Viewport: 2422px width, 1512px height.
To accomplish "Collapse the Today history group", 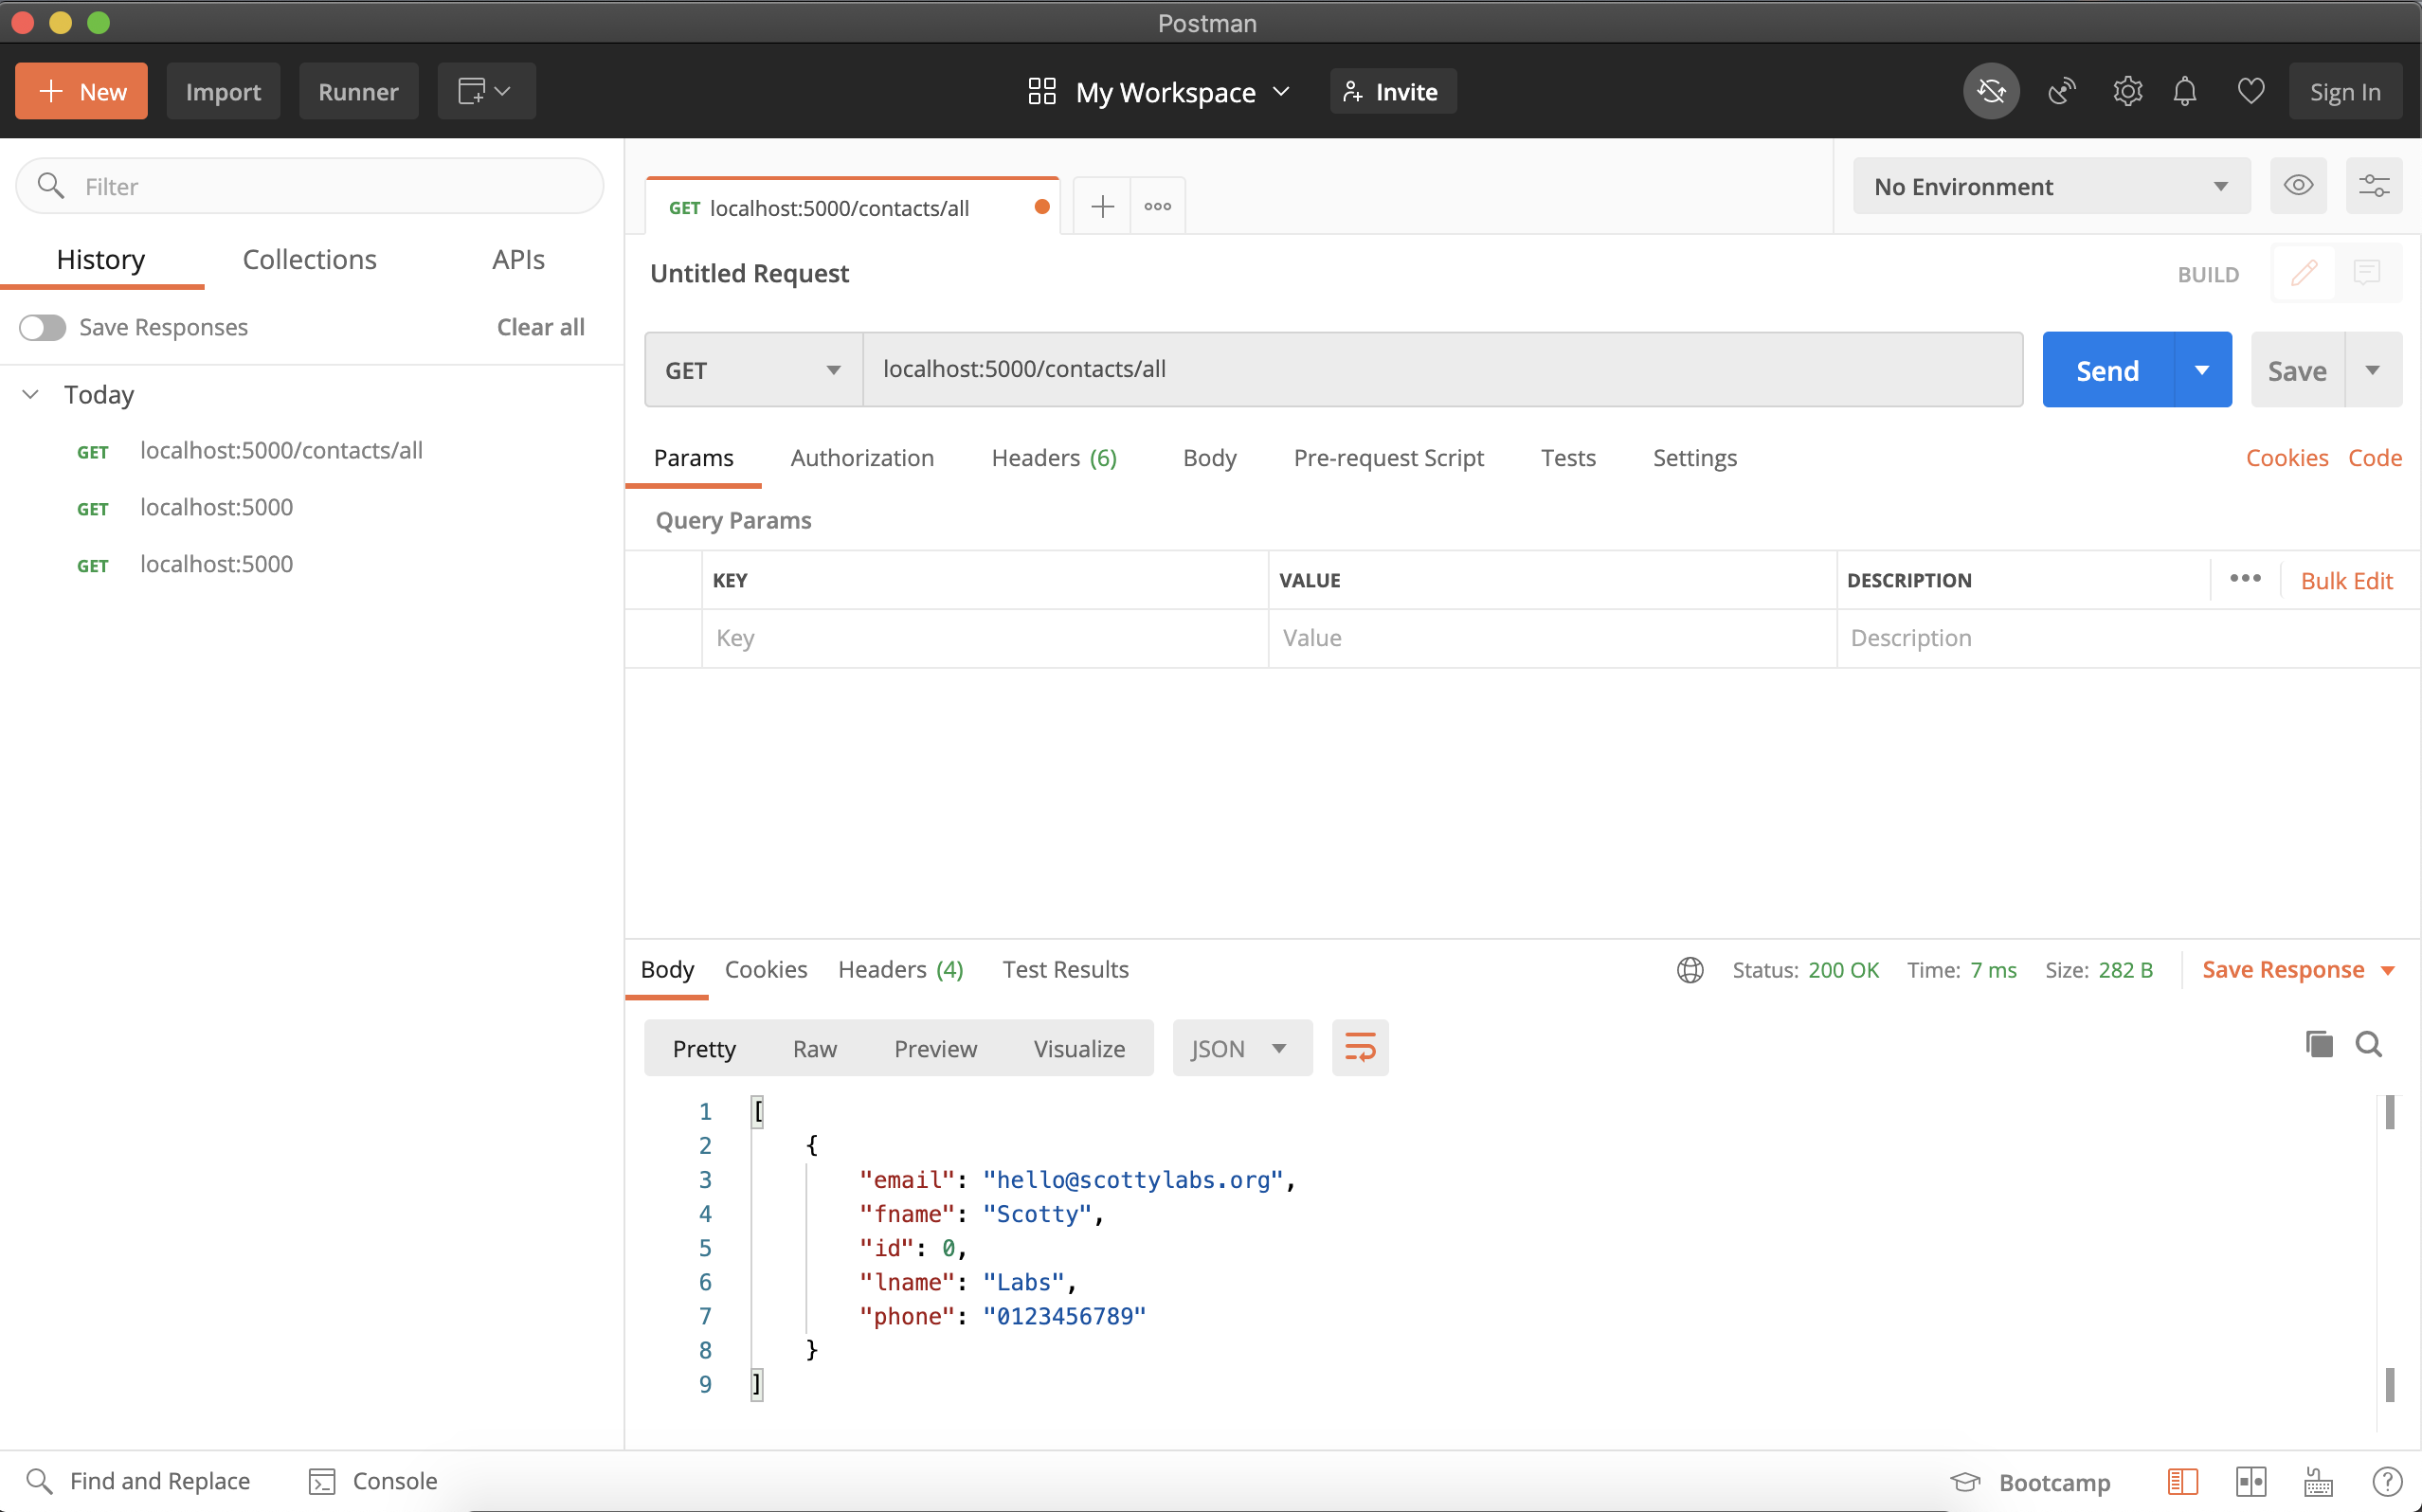I will pyautogui.click(x=31, y=395).
